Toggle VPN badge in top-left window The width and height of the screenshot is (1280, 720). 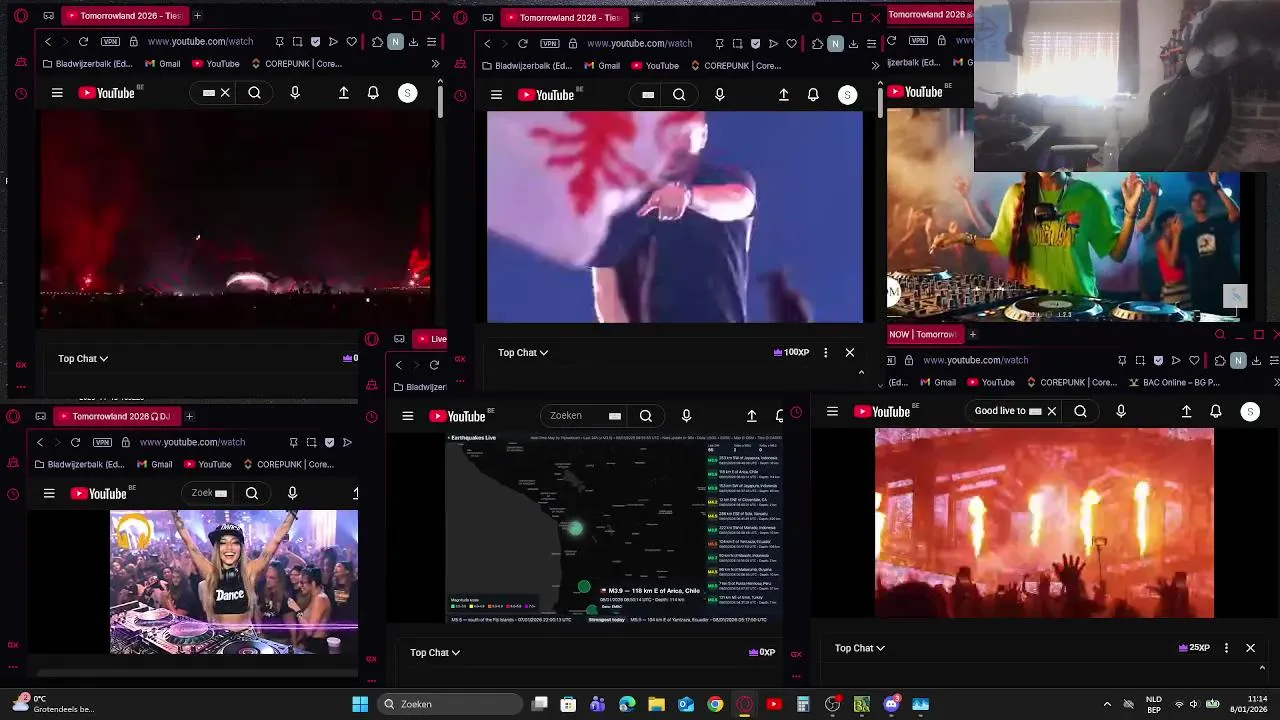click(x=110, y=42)
